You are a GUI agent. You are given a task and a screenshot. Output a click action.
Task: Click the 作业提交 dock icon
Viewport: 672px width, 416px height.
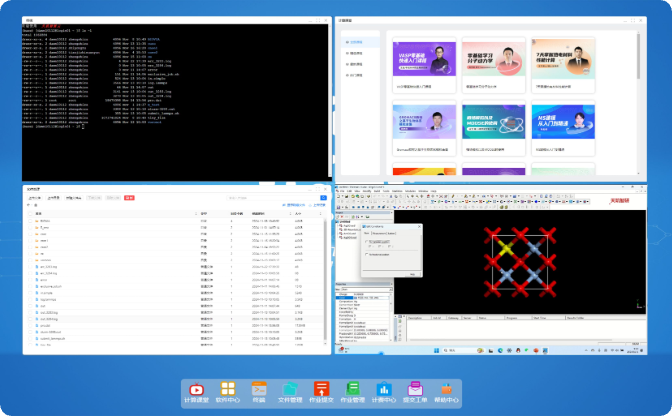[x=321, y=390]
